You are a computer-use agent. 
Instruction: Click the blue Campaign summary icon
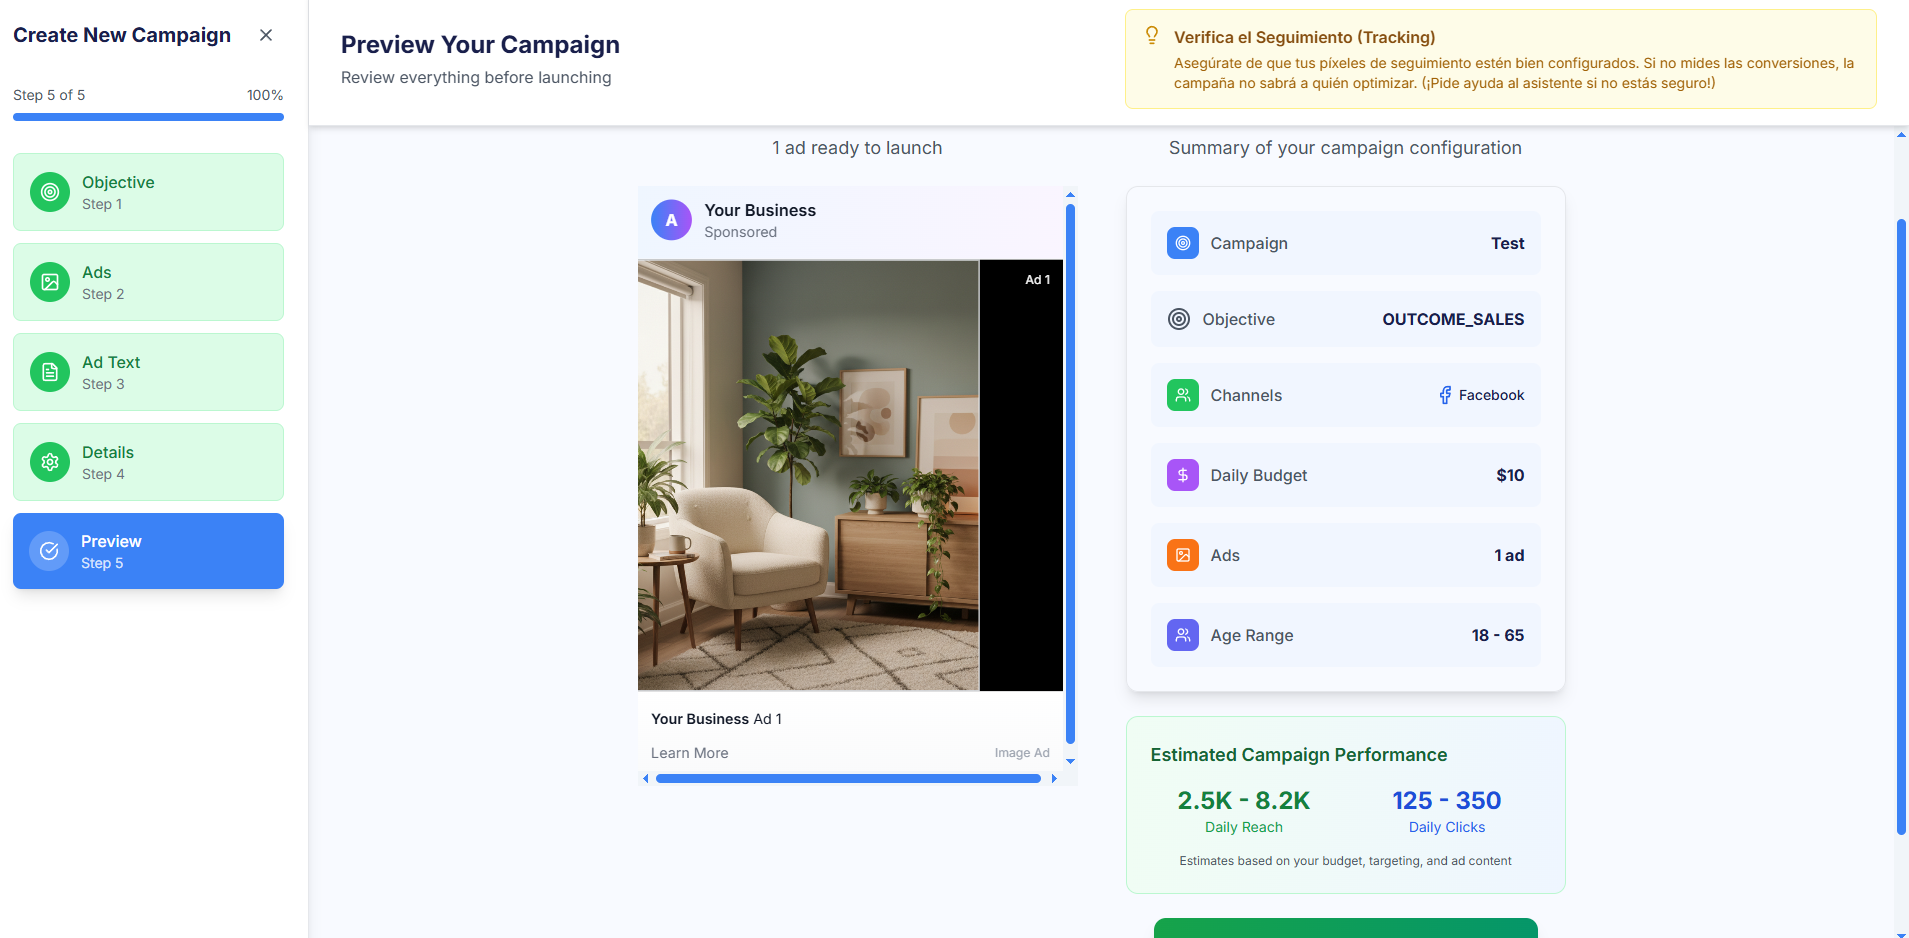click(x=1182, y=243)
